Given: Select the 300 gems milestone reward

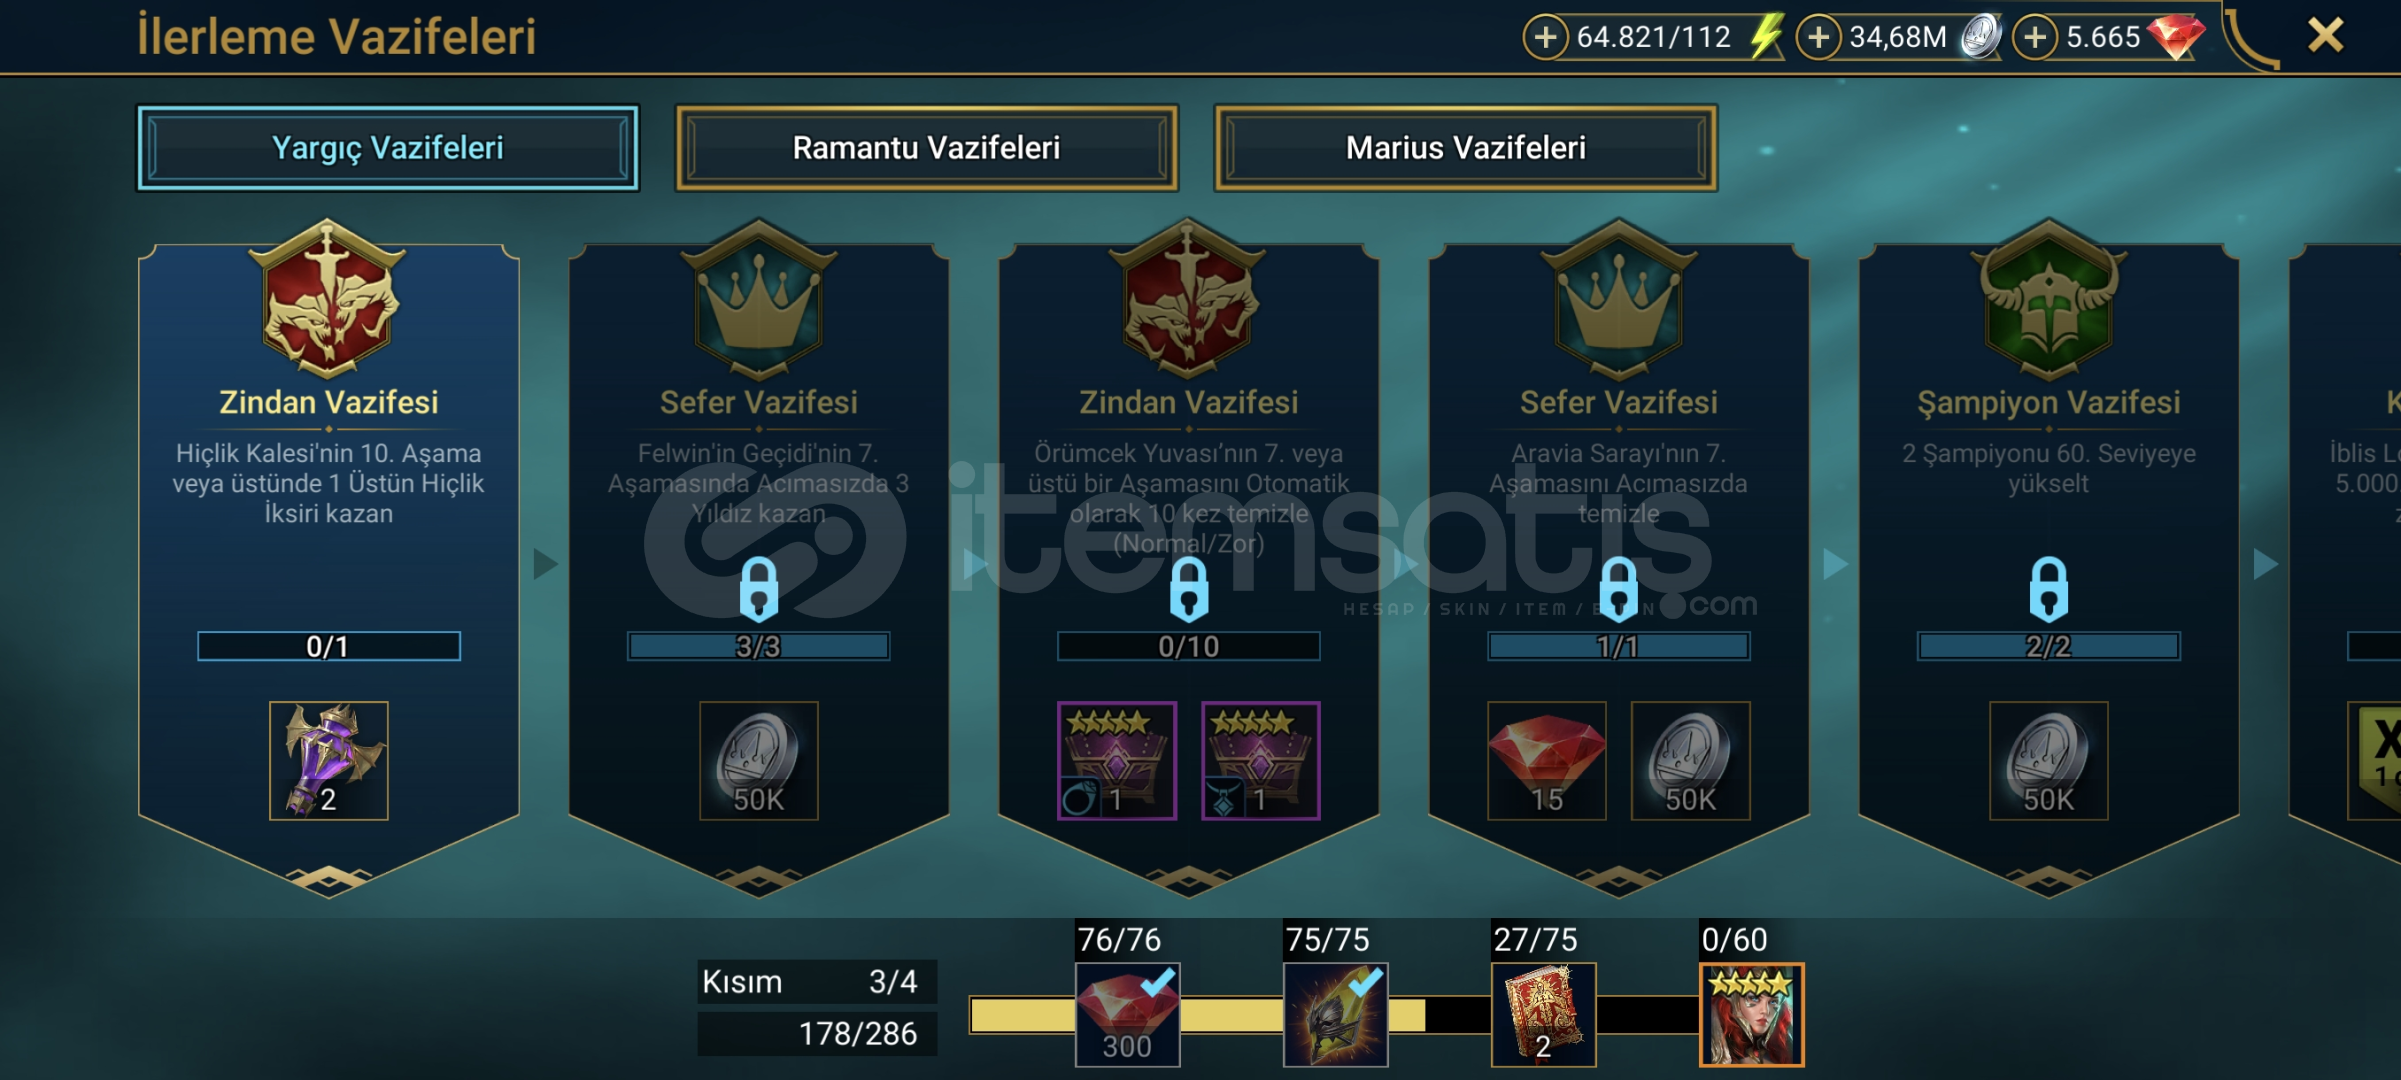Looking at the screenshot, I should (1127, 1014).
